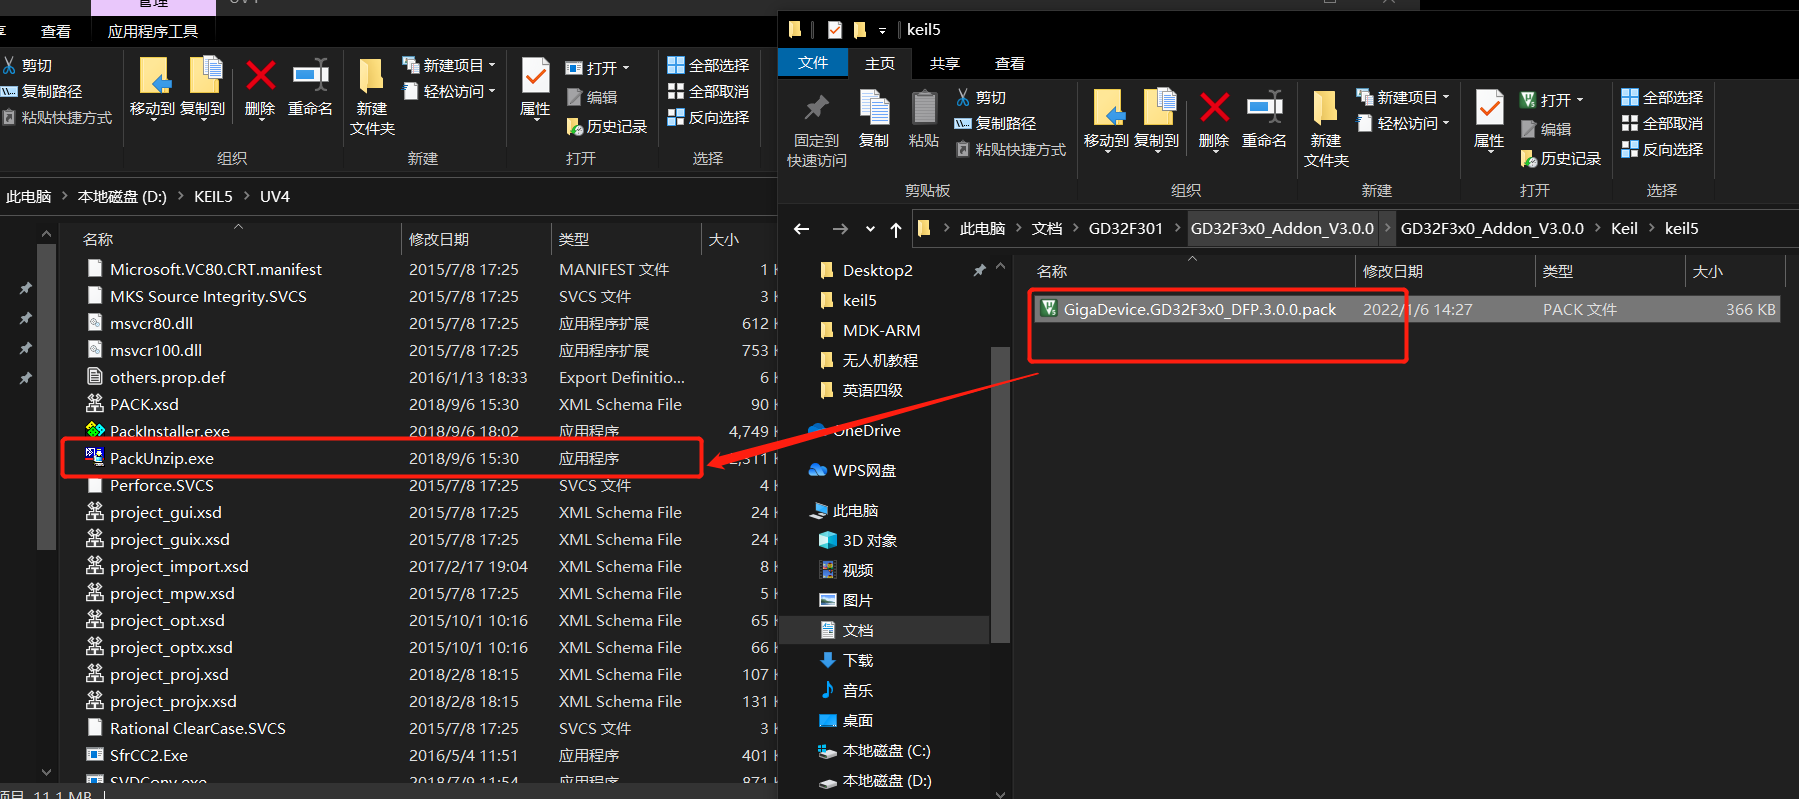
Task: Switch to View tab in left UV4 window
Action: click(x=56, y=31)
